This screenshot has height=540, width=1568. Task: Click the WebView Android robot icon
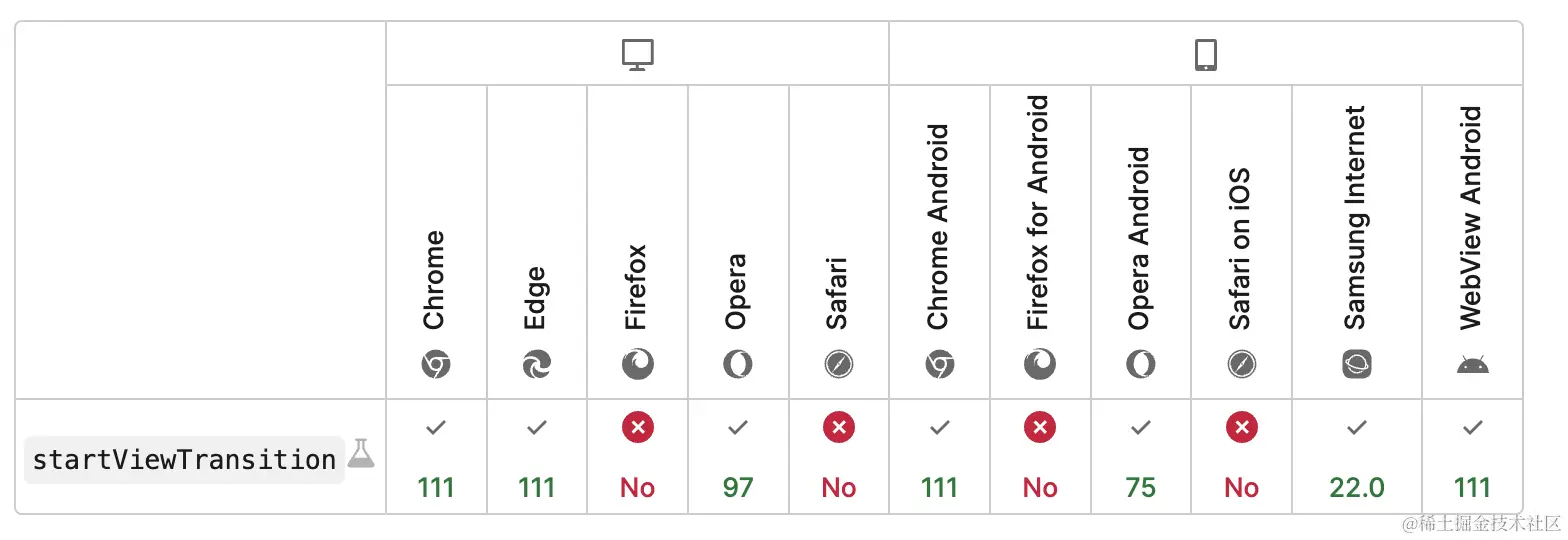pyautogui.click(x=1472, y=365)
